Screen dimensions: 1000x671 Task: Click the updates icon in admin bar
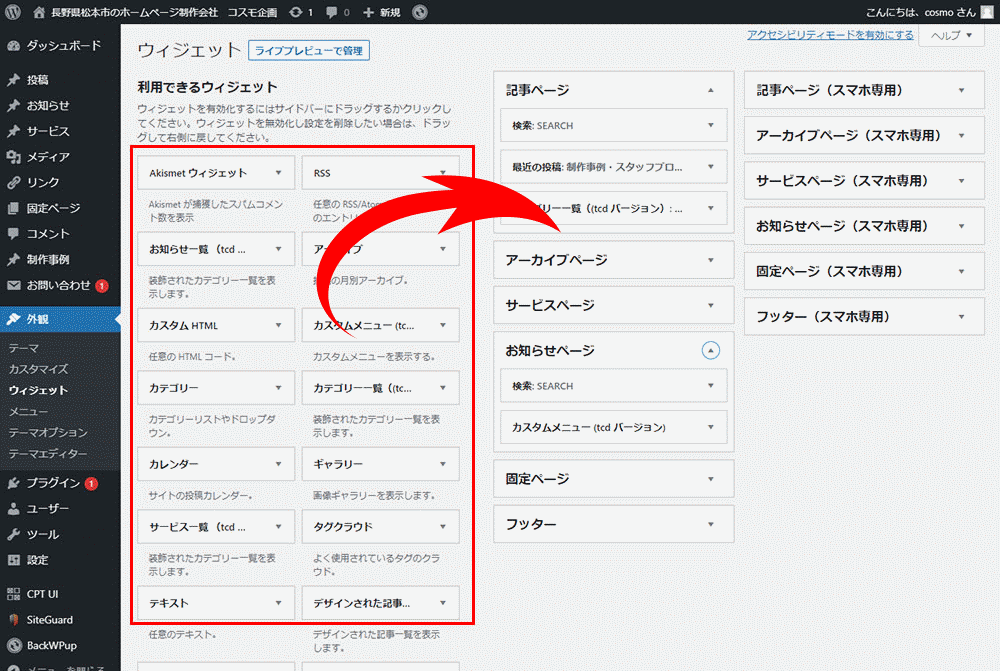(295, 12)
